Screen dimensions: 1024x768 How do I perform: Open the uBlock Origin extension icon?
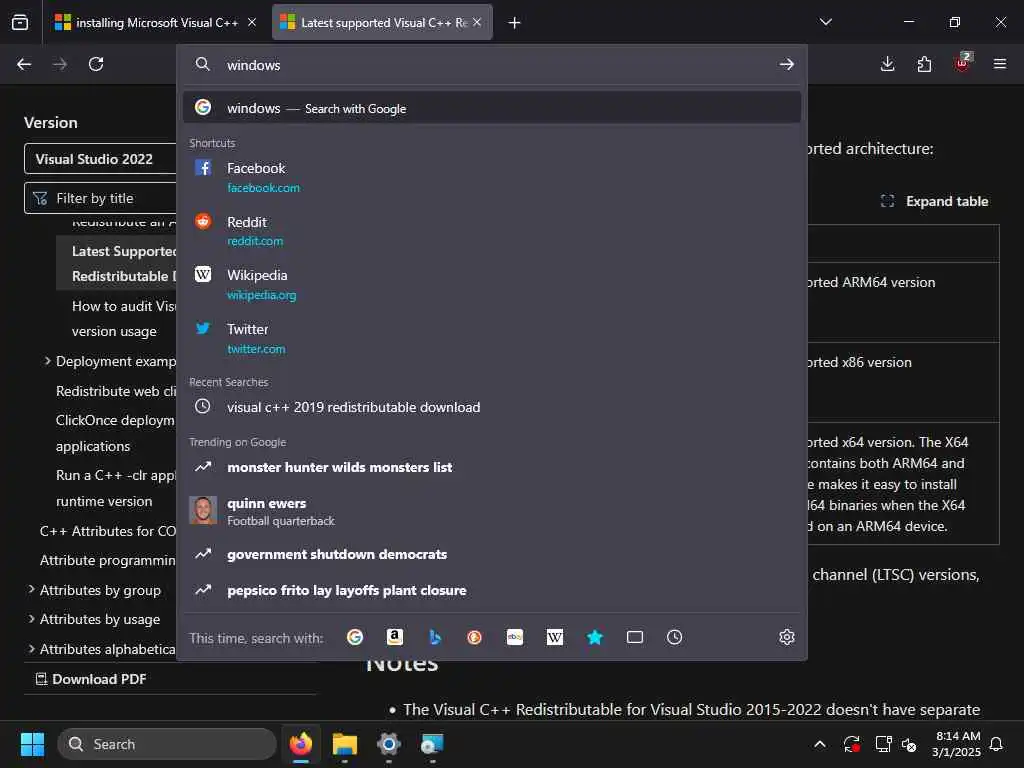[962, 63]
